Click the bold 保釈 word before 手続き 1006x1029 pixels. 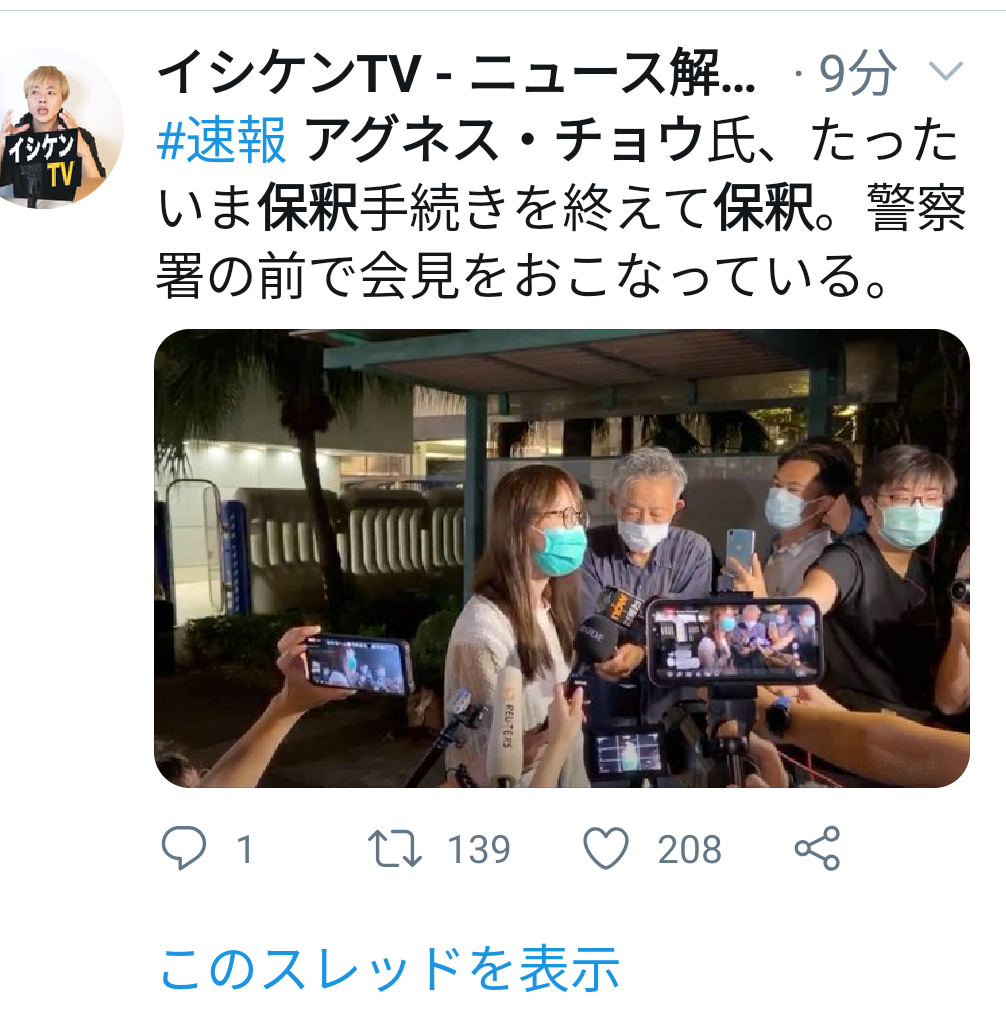(x=308, y=207)
